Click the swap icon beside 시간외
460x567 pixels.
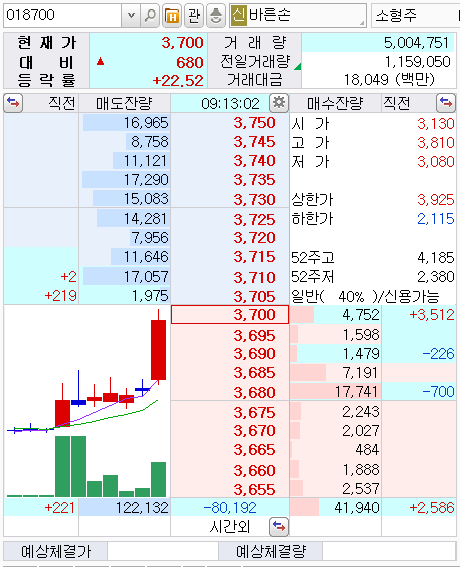tap(278, 527)
